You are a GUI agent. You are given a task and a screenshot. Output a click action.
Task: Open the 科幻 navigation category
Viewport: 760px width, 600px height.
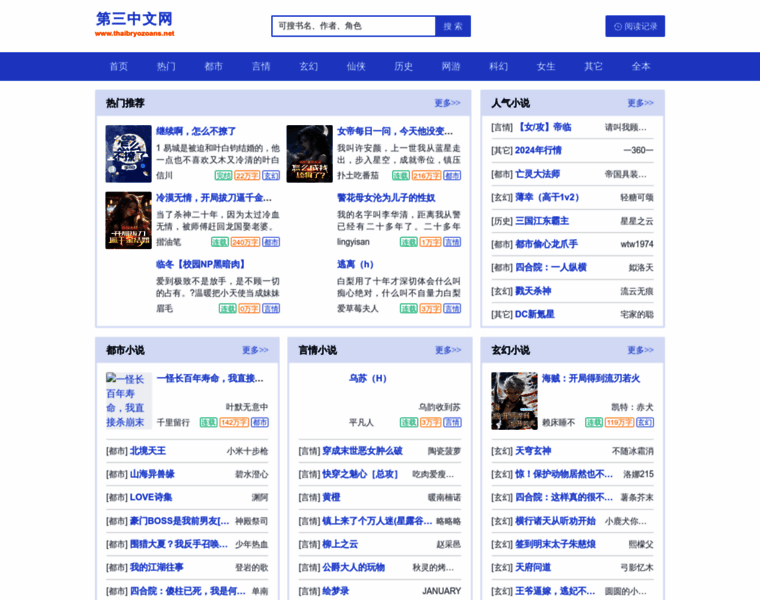(499, 66)
